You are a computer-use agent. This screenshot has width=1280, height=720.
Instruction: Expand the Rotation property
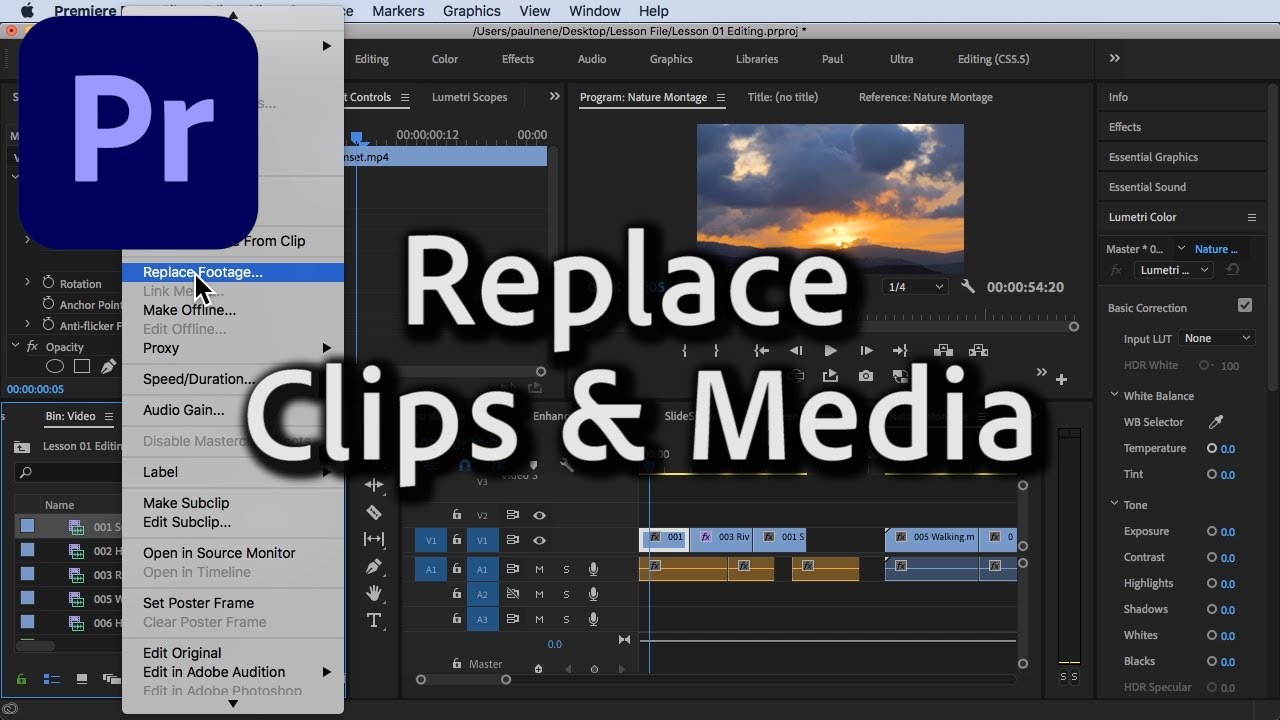[x=27, y=283]
